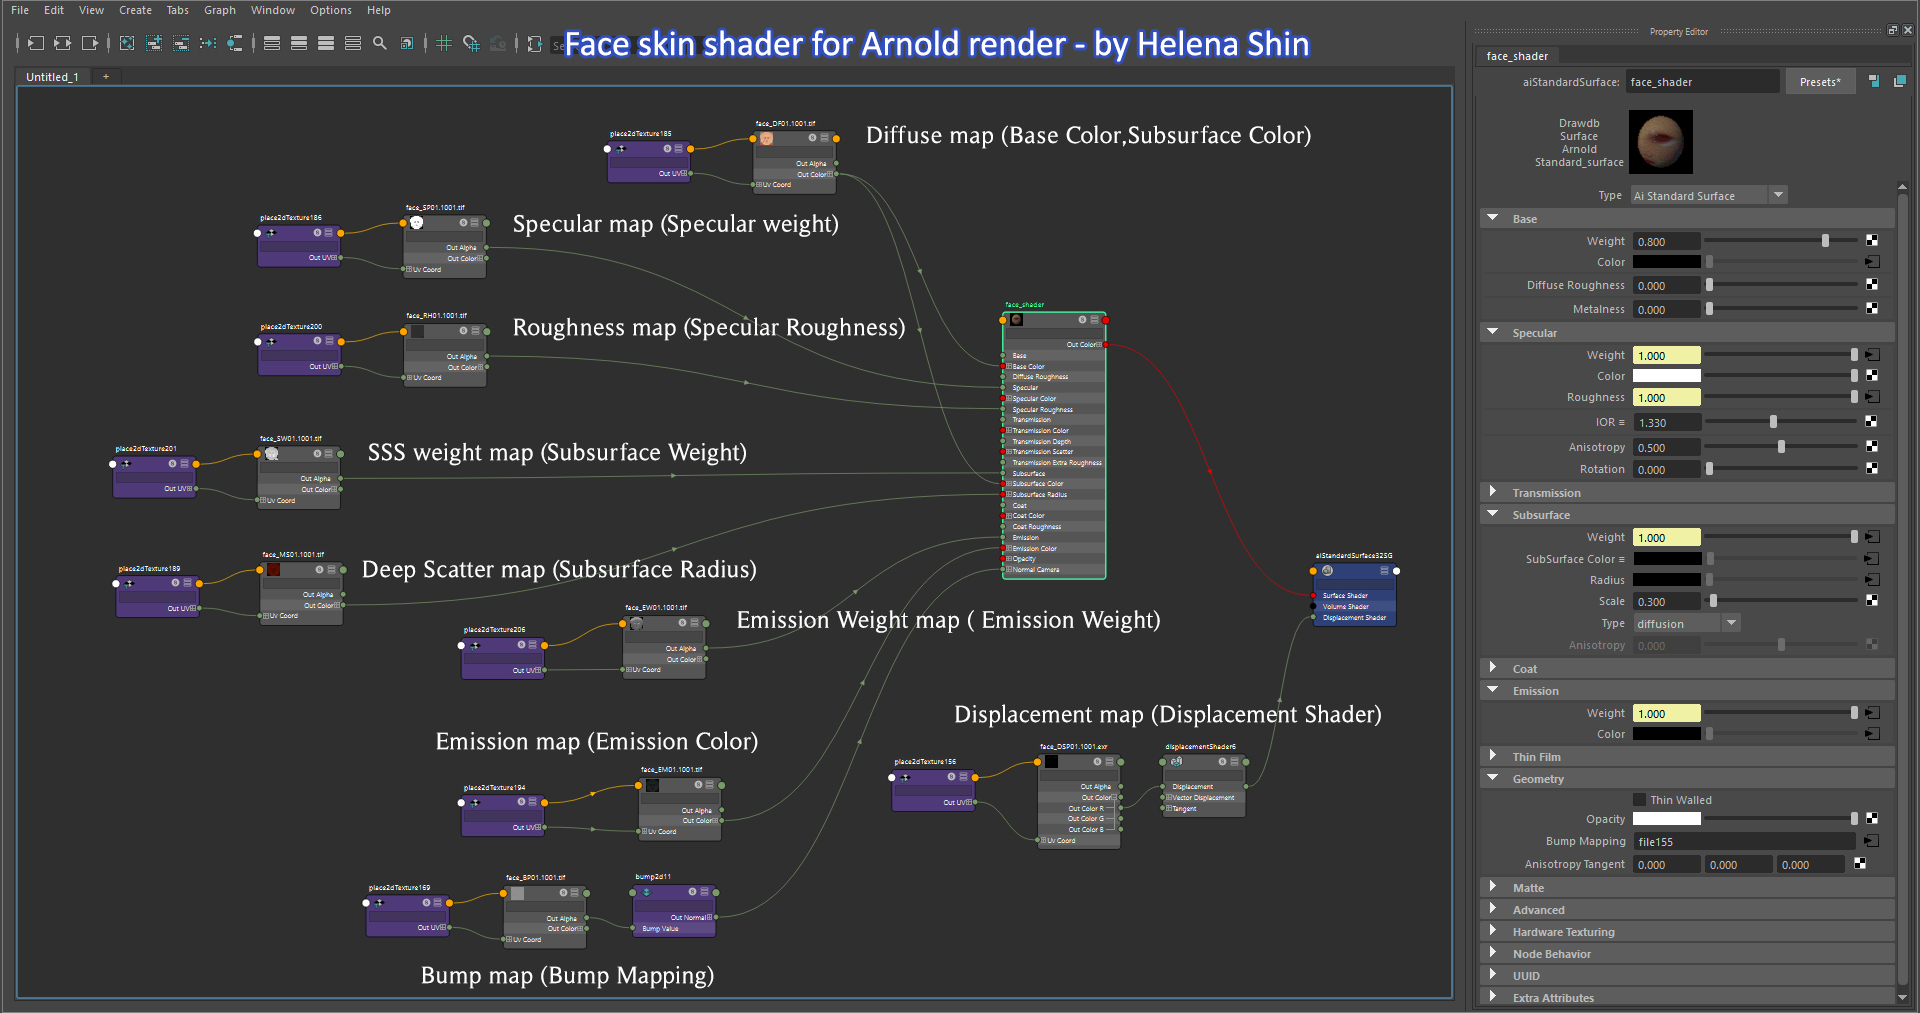Click Base Color connection arrow icon
1920x1013 pixels.
pyautogui.click(x=1872, y=262)
